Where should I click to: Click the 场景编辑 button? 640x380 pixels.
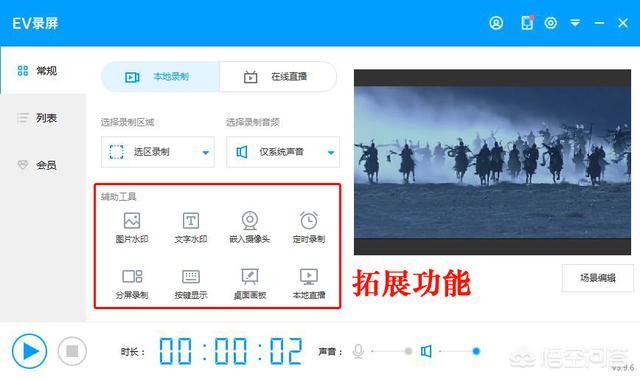pos(598,278)
